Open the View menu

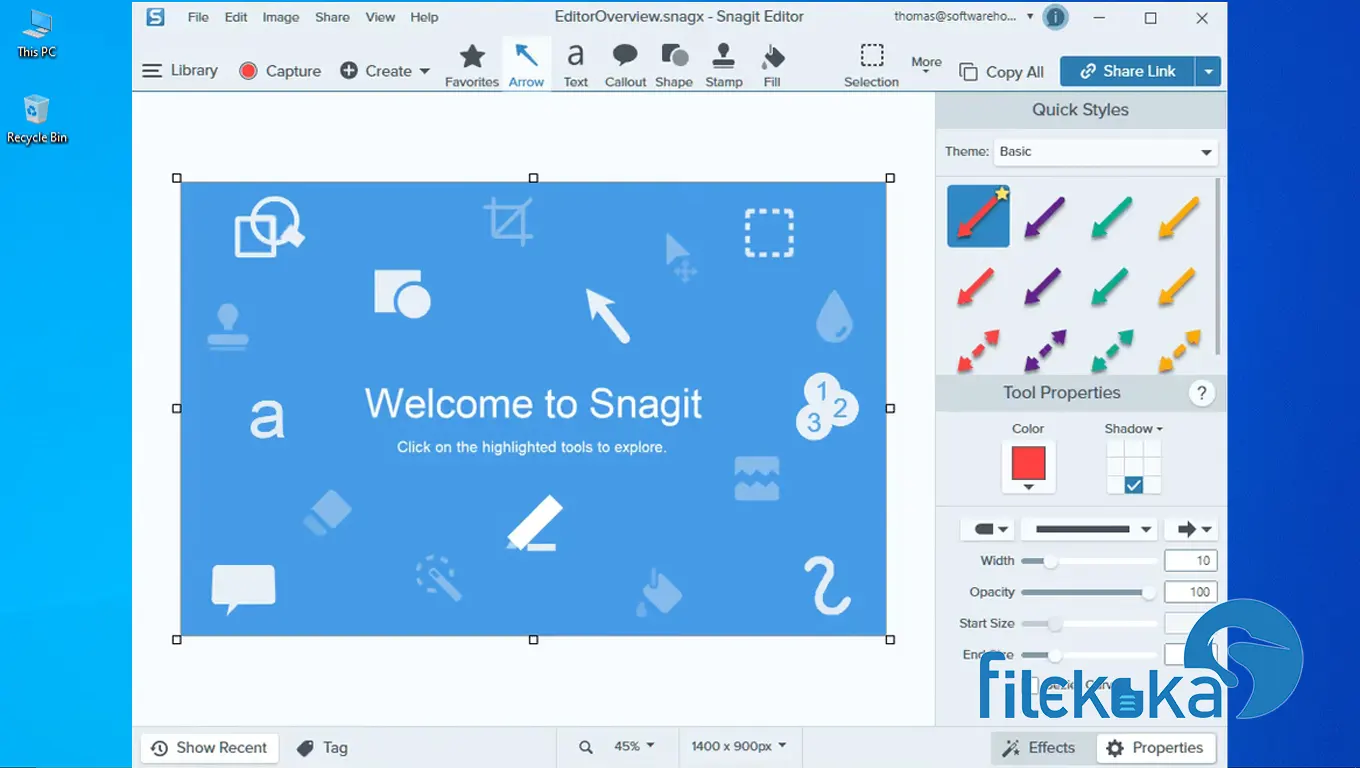tap(380, 17)
